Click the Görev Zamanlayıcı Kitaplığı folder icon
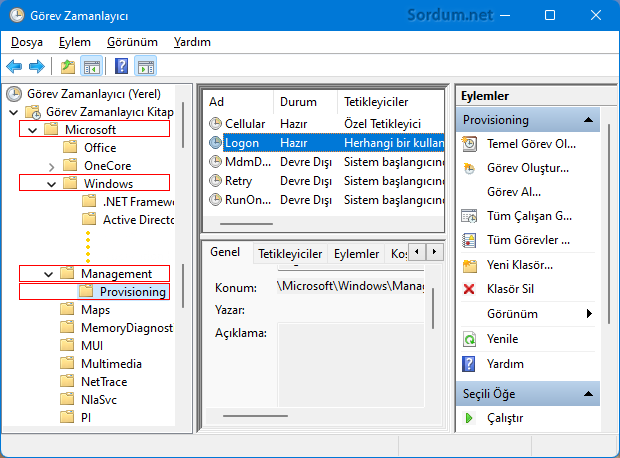The image size is (620, 458). tap(33, 112)
